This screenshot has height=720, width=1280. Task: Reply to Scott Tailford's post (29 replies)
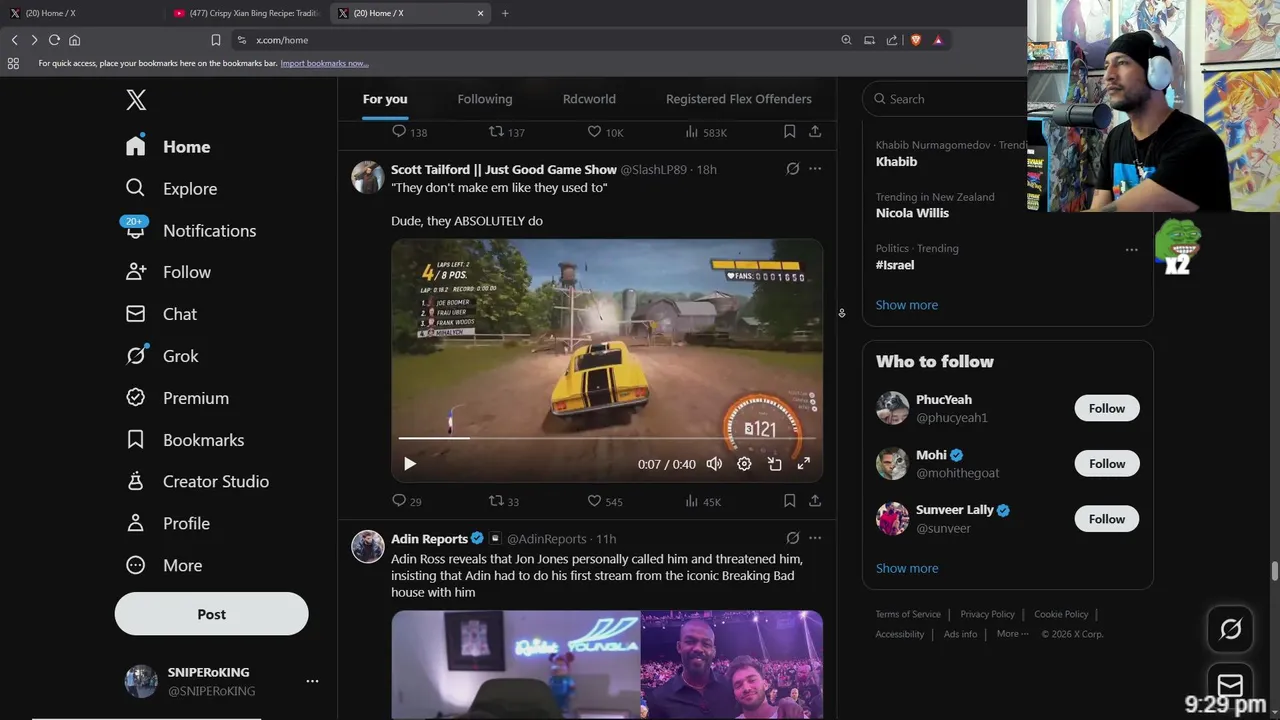pos(407,501)
